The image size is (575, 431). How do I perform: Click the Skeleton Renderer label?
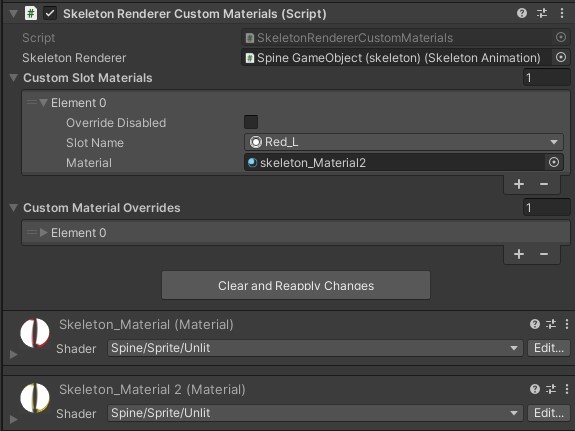pyautogui.click(x=74, y=58)
